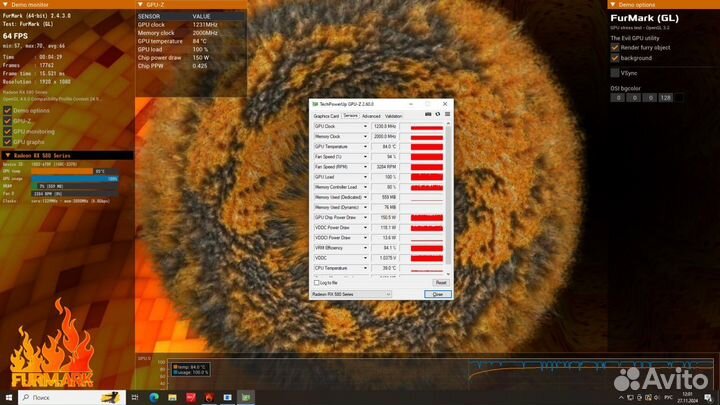Enable Log to file in GPU-Z
This screenshot has width=720, height=405.
coord(316,283)
